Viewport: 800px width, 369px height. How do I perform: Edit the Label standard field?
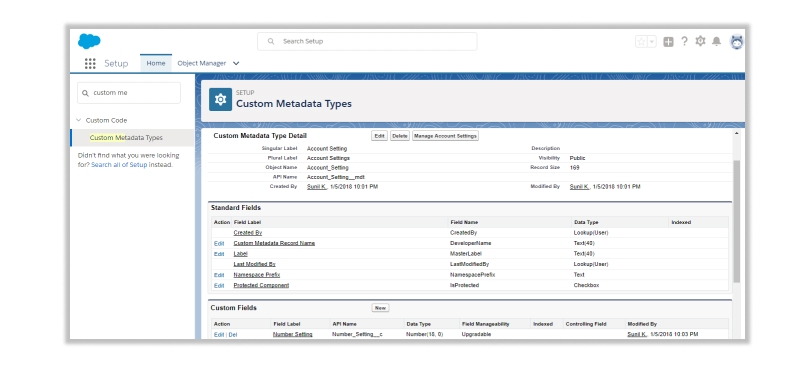219,254
